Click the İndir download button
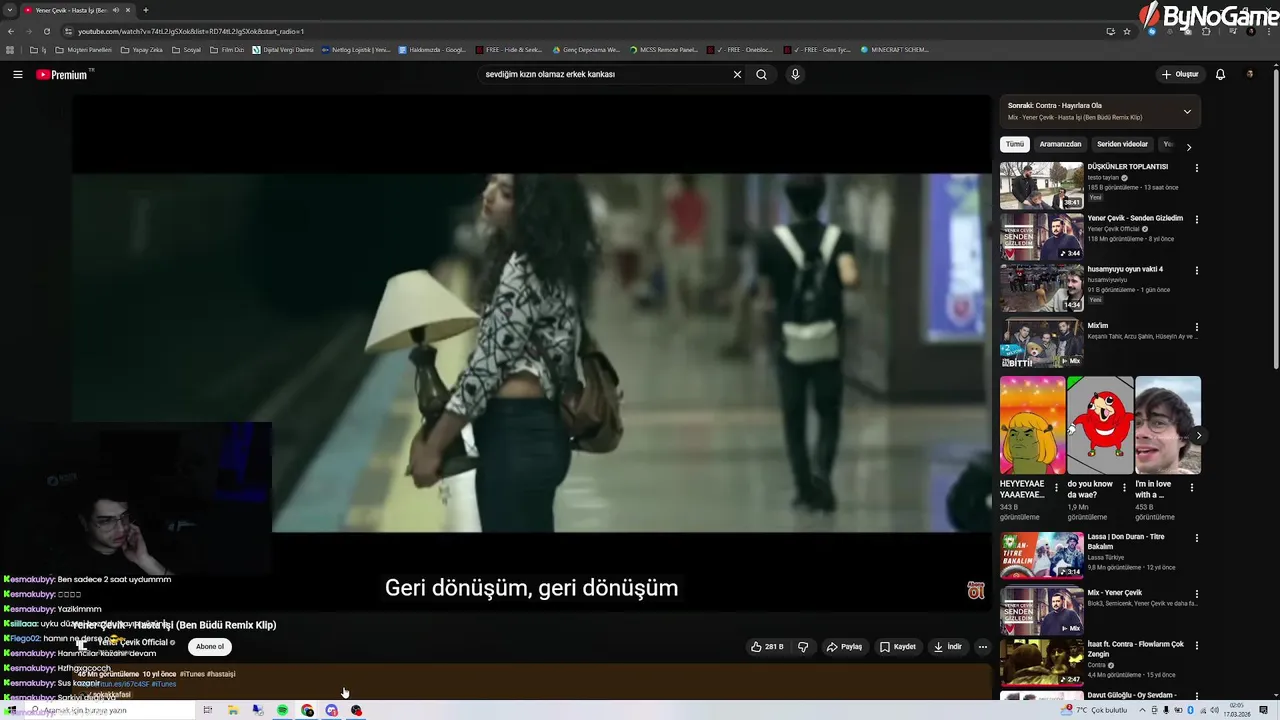The image size is (1280, 720). click(x=947, y=647)
